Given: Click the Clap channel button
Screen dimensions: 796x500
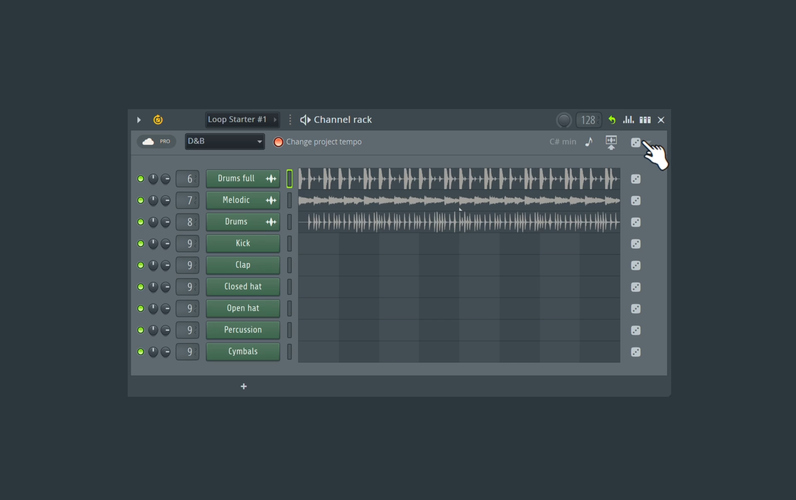Looking at the screenshot, I should [x=243, y=265].
